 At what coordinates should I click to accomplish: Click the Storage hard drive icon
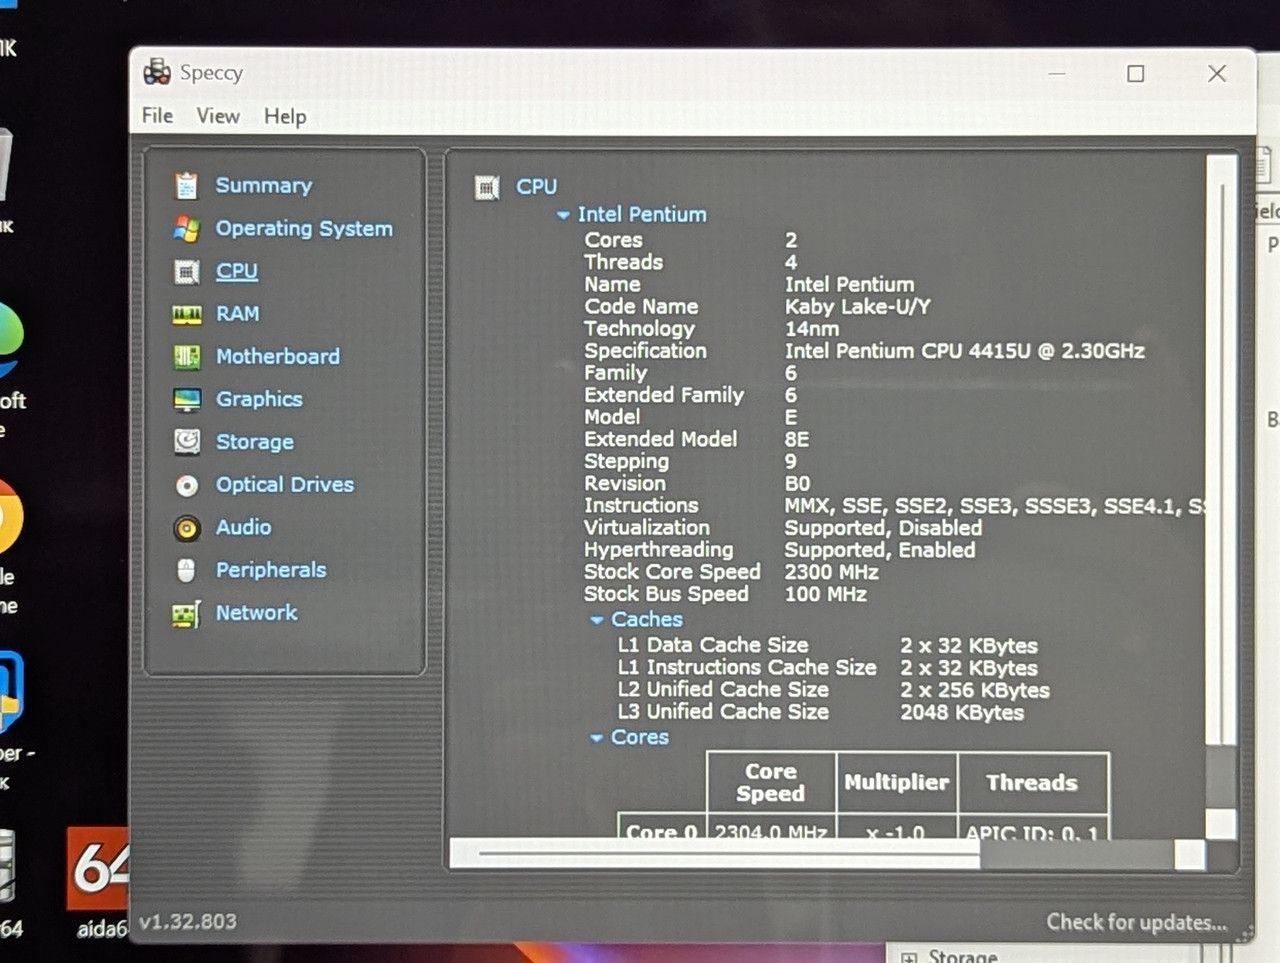pos(187,442)
